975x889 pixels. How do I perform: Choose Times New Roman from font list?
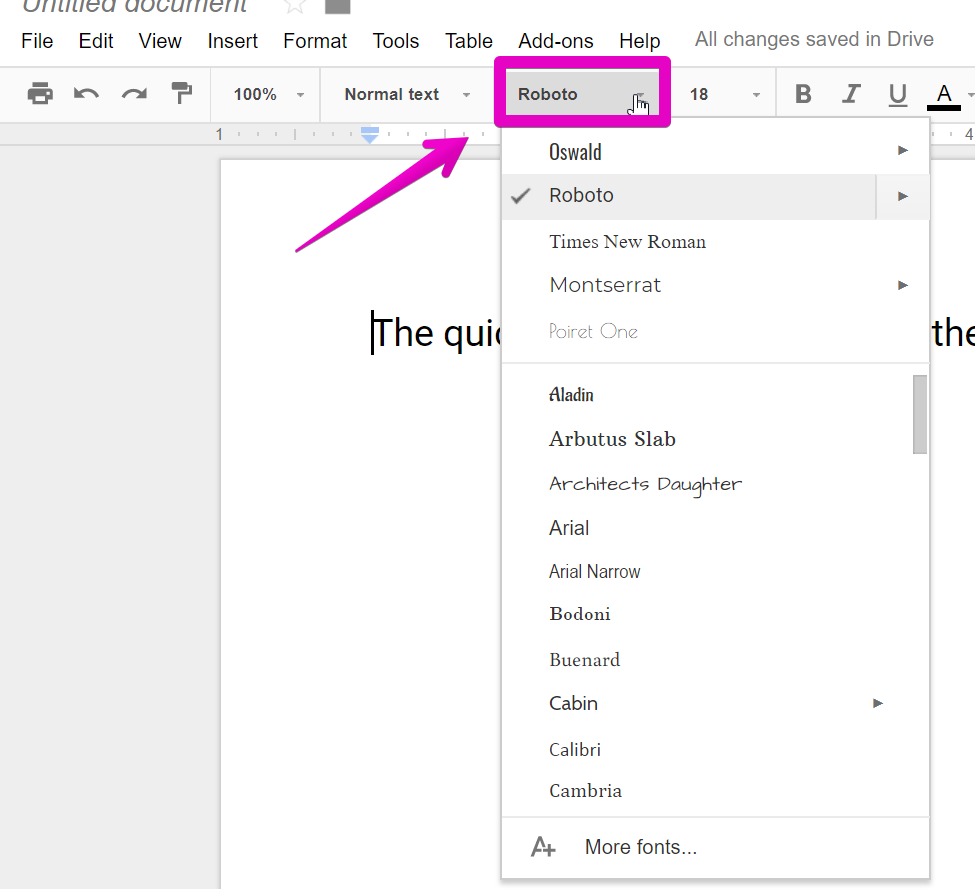[x=627, y=241]
